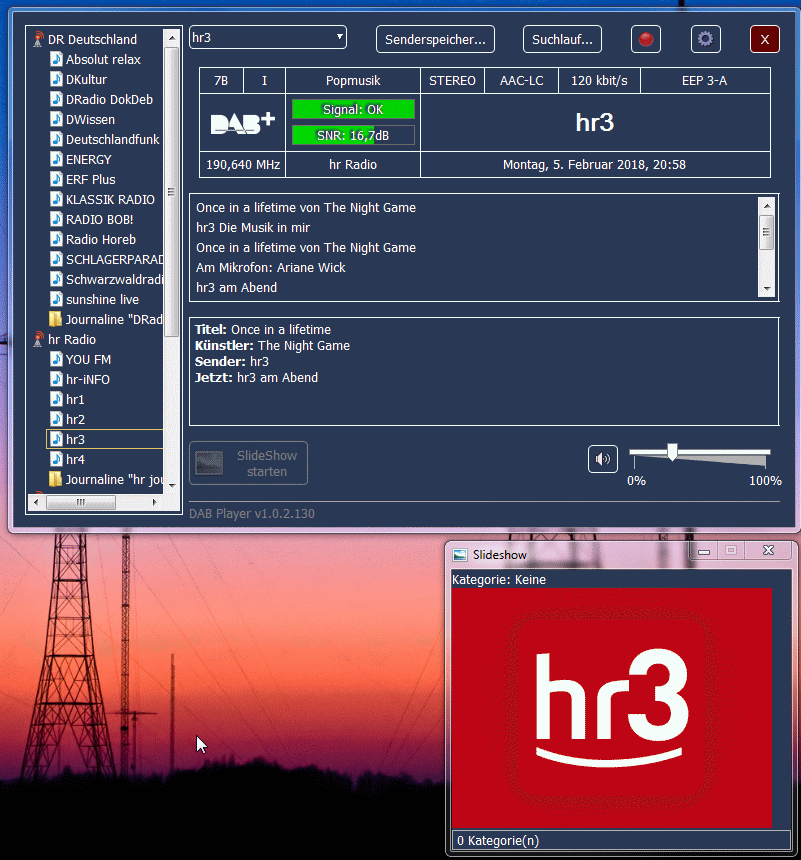Click 'Popmusik' genre cell
The height and width of the screenshot is (860, 801).
coord(353,81)
